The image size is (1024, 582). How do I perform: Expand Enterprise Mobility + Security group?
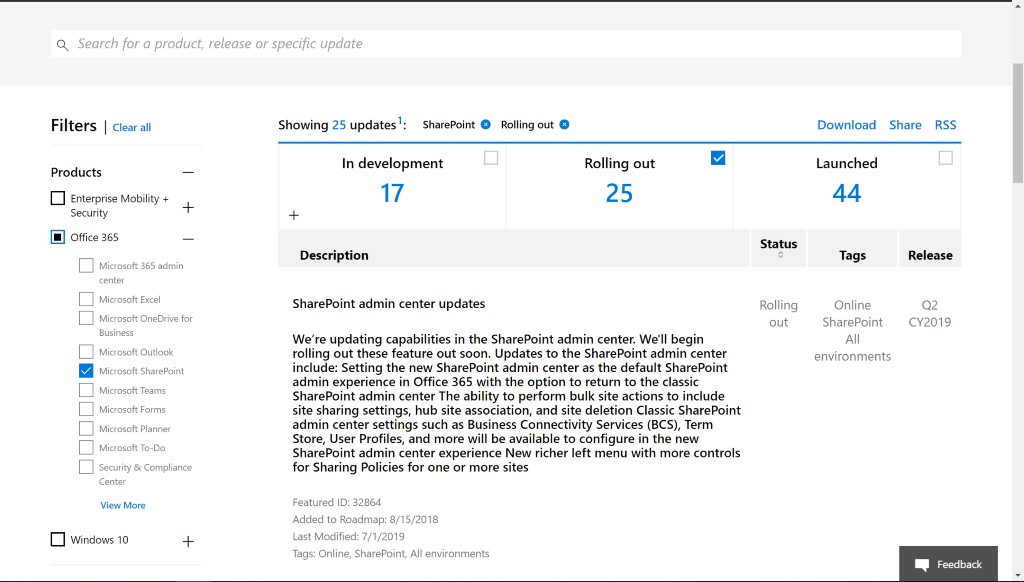188,207
